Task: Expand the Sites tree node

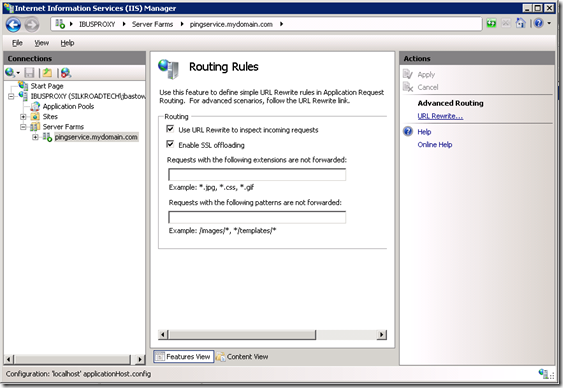Action: click(x=23, y=117)
